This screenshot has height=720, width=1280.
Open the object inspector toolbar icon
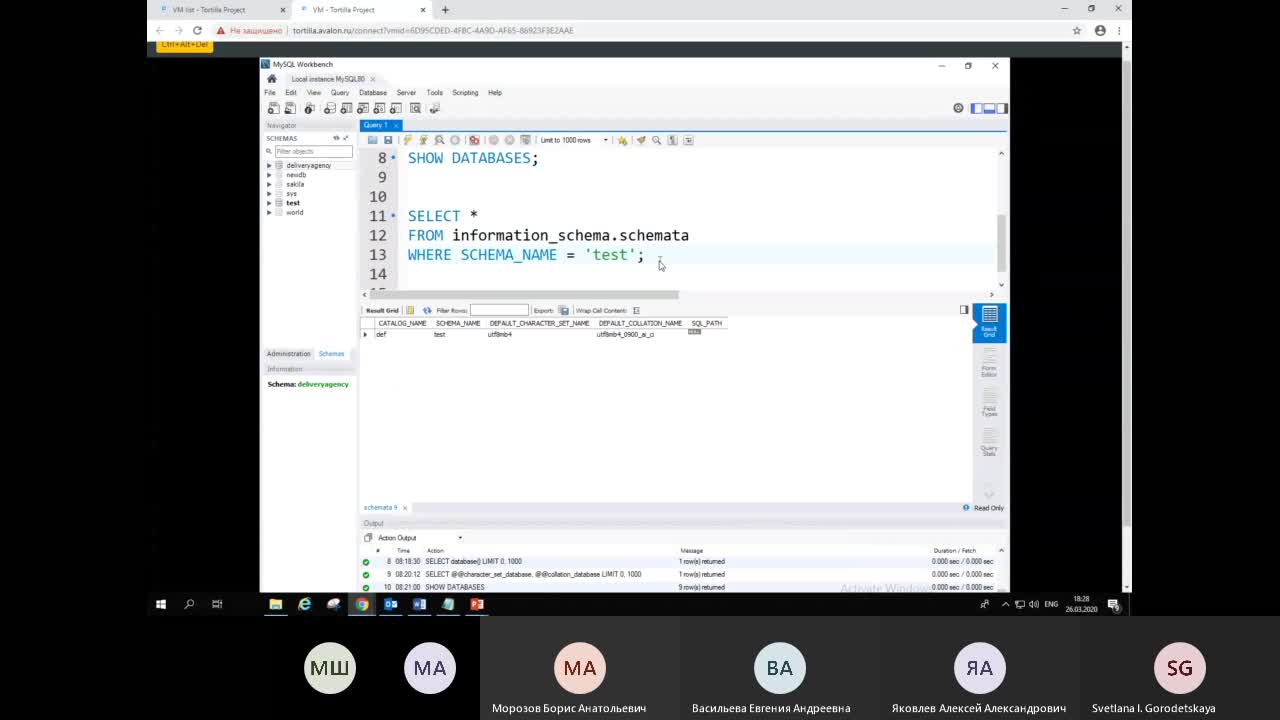[309, 108]
